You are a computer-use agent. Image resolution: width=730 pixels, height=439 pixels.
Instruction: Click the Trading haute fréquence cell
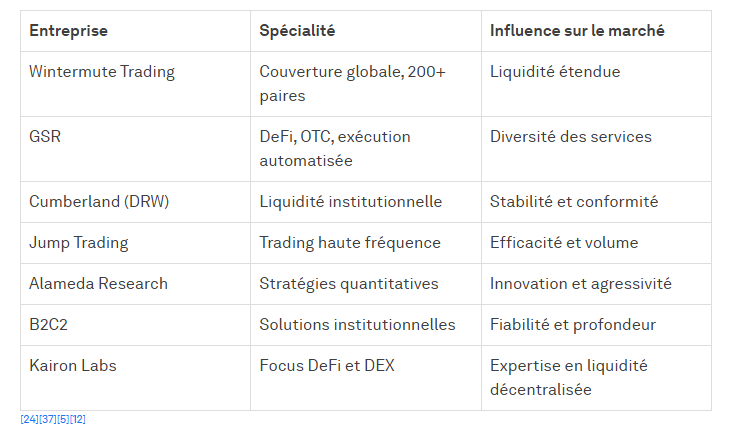coord(350,243)
